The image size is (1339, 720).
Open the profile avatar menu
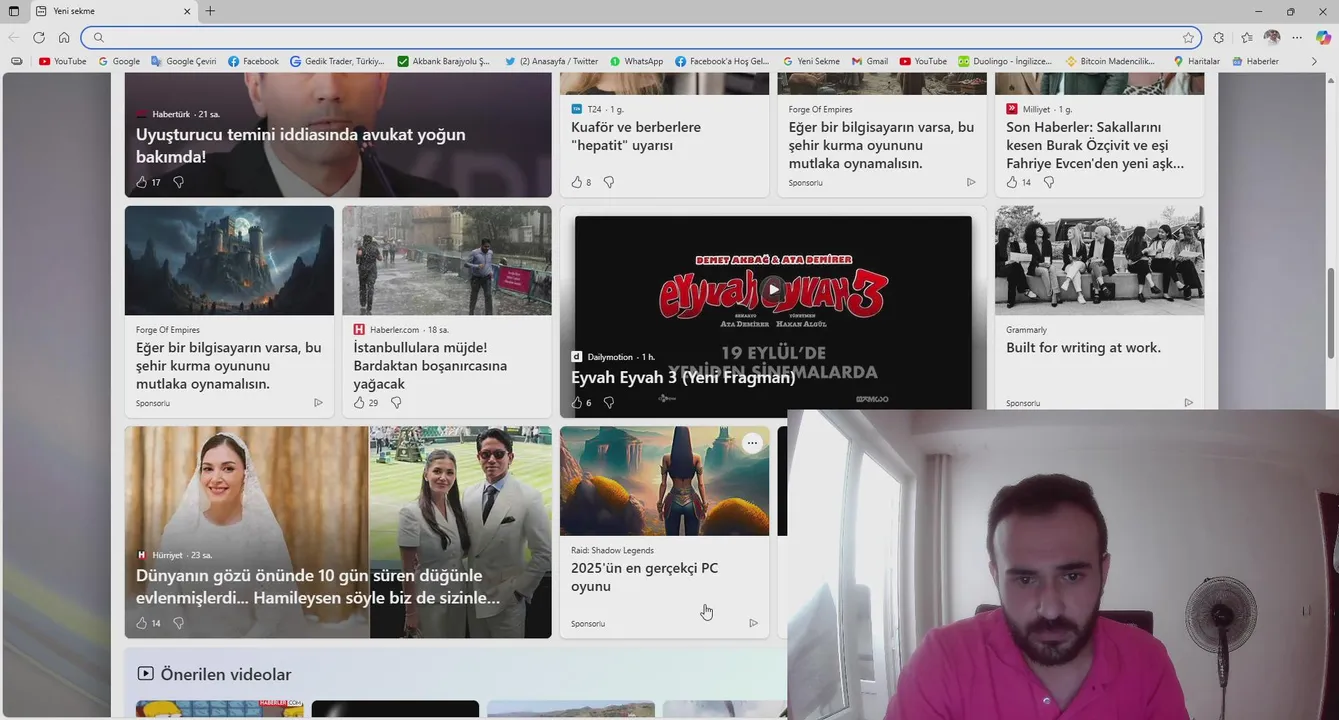point(1272,37)
